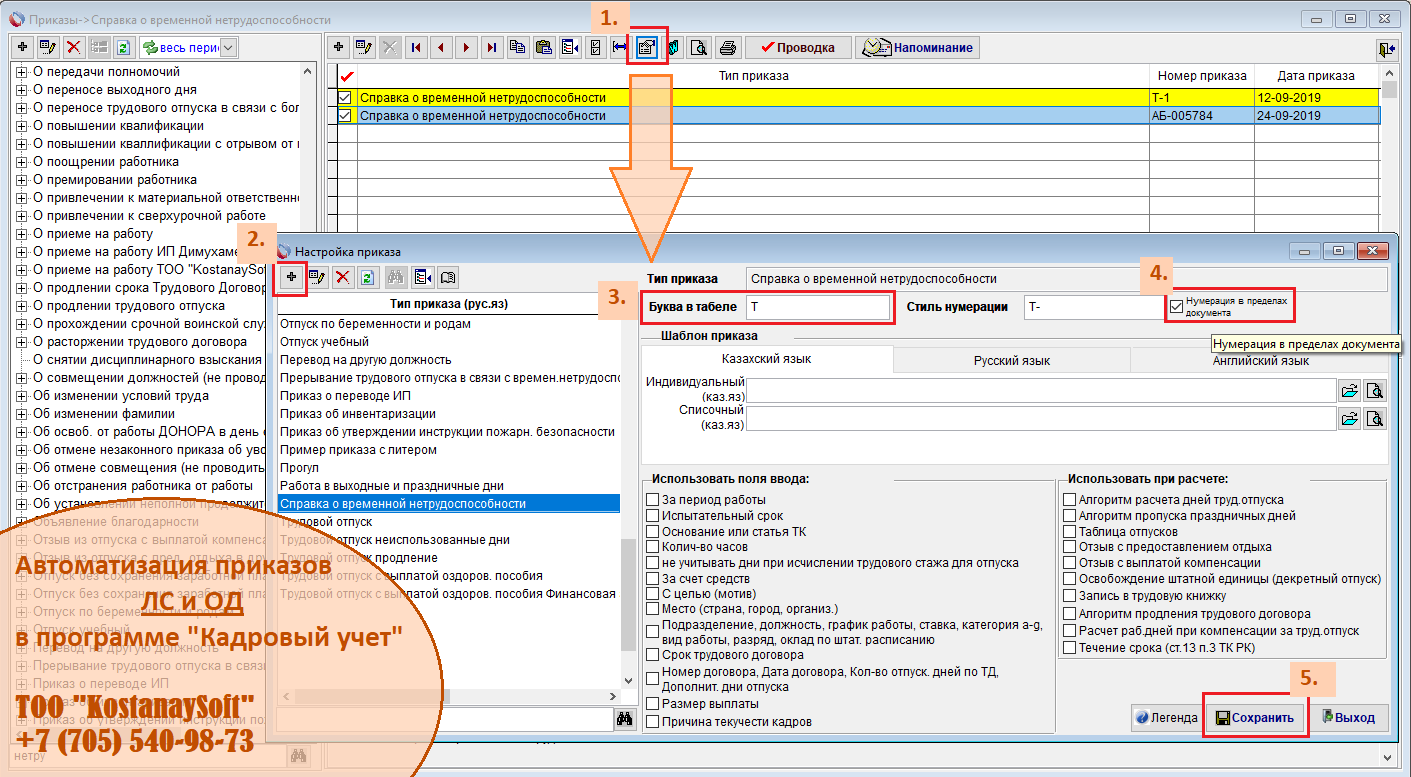Click the Легенда button
The image size is (1411, 777).
(1166, 717)
